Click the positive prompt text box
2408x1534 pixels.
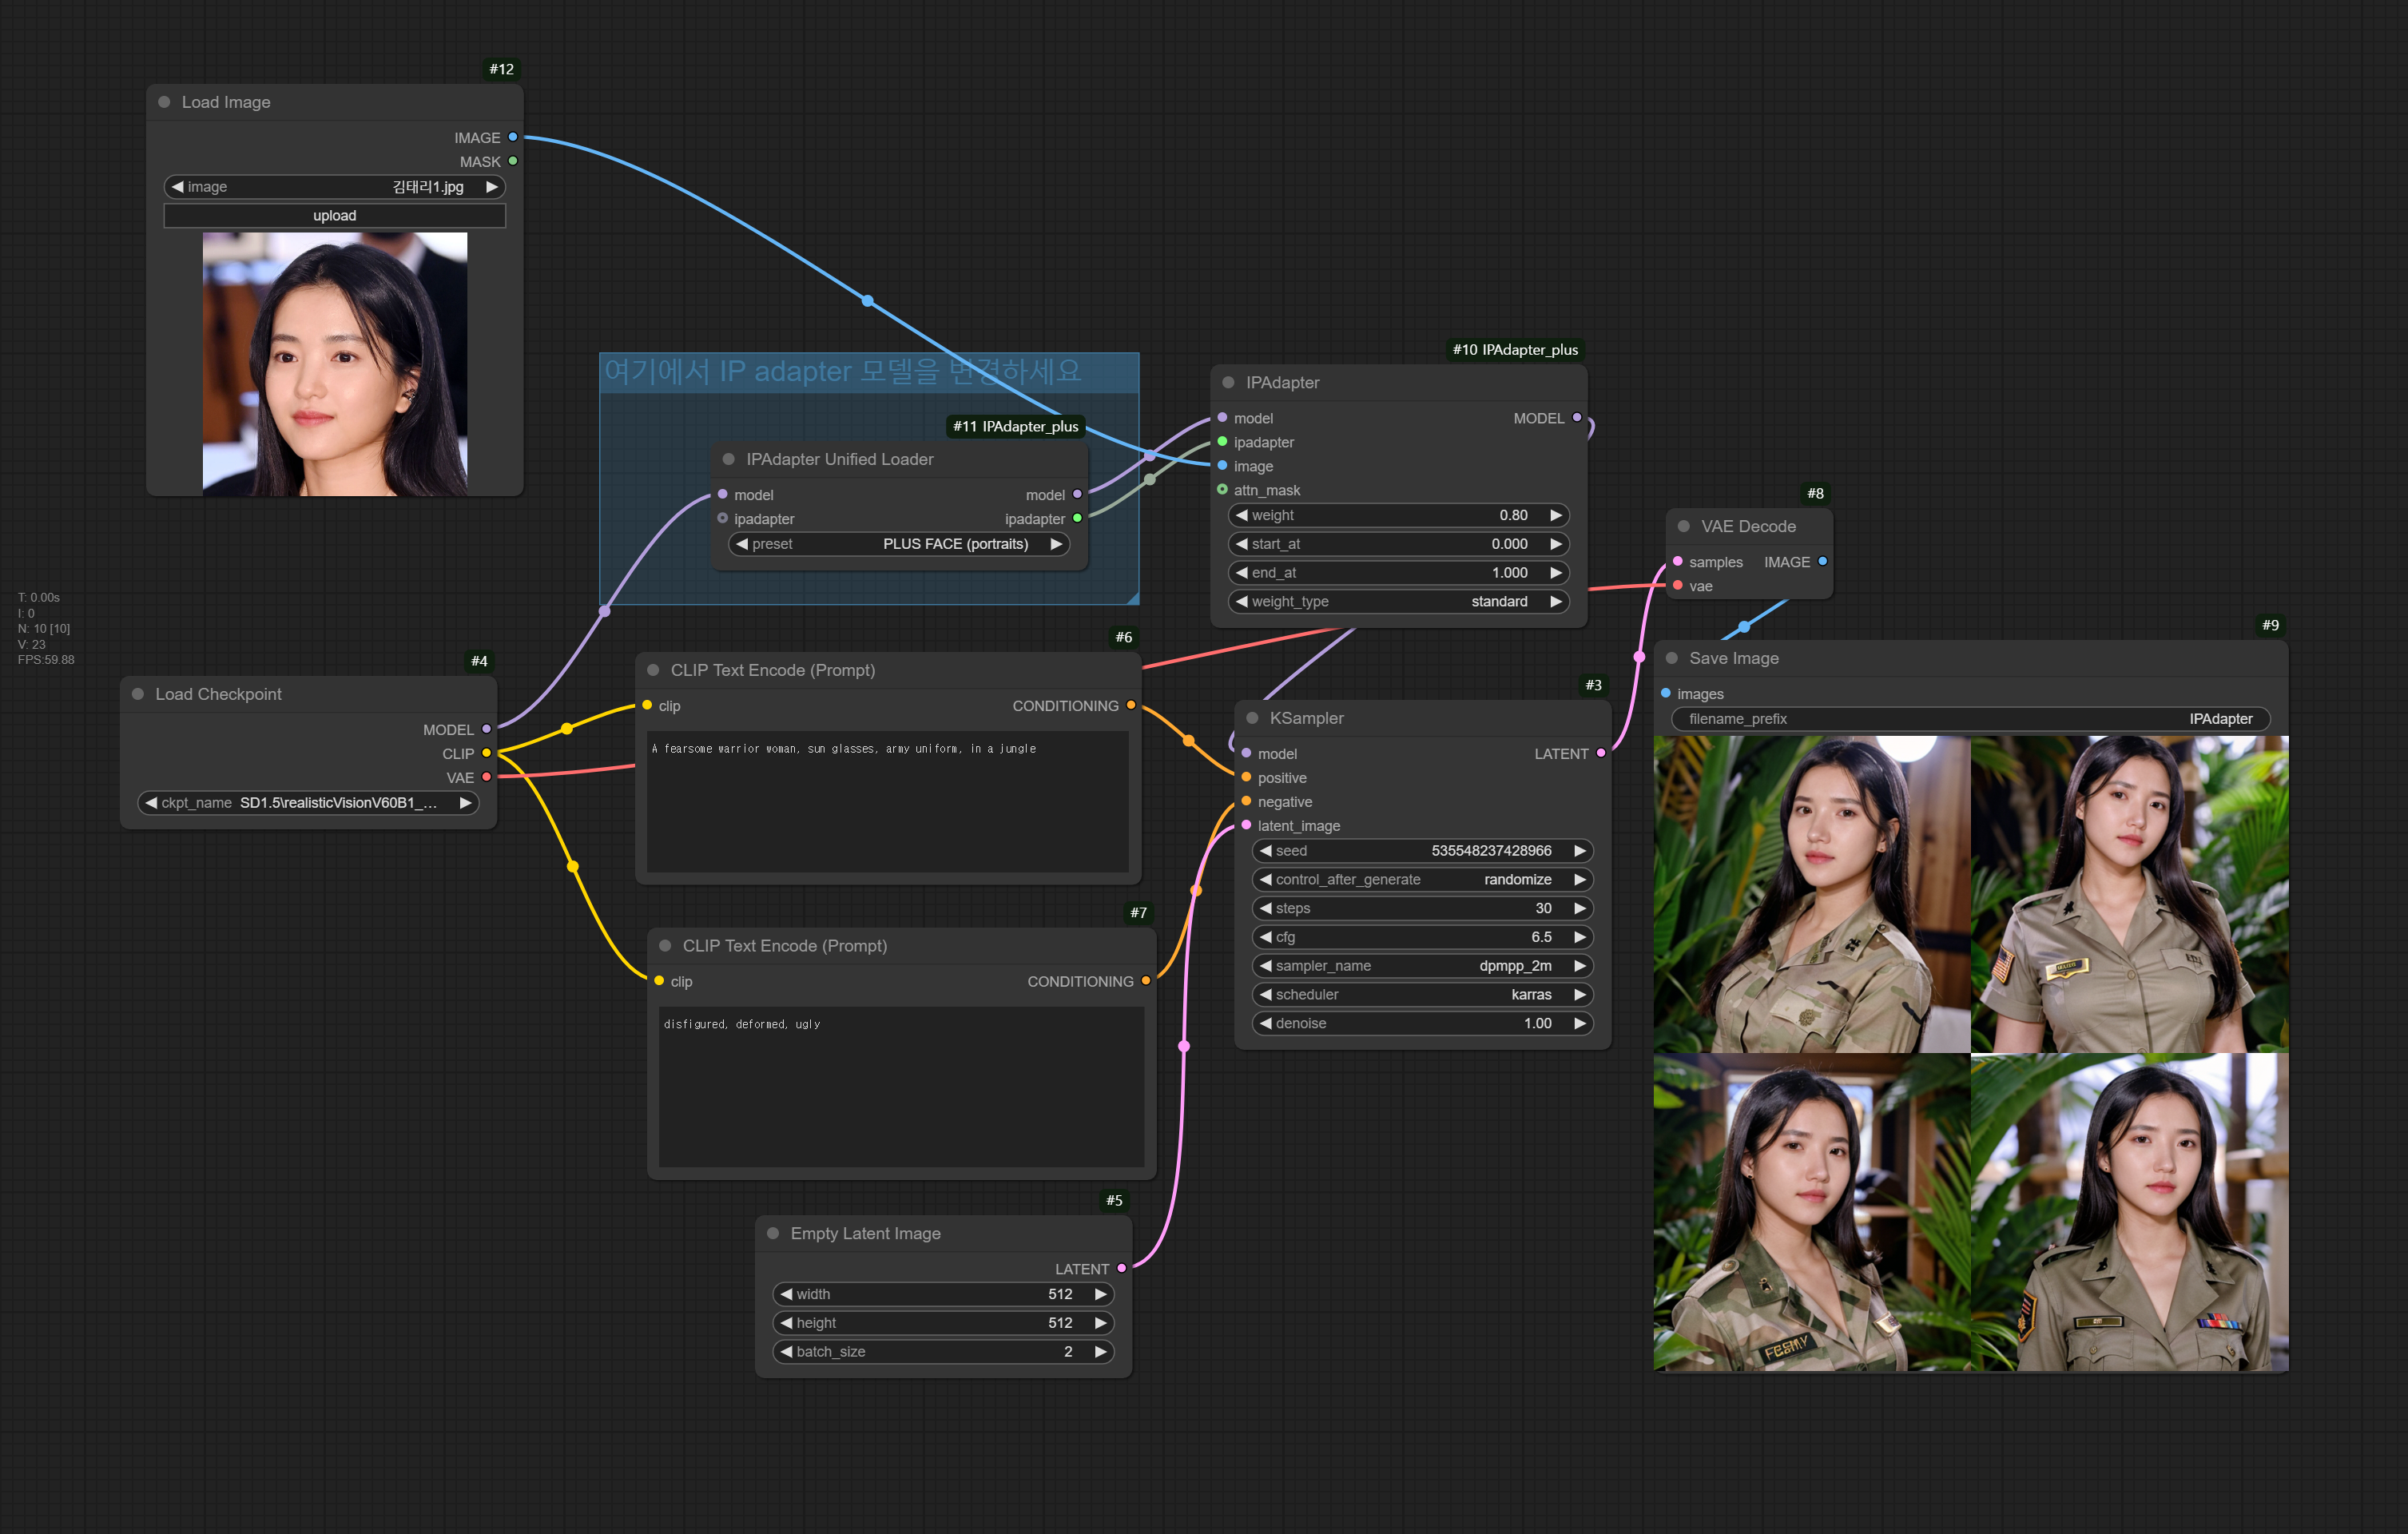pyautogui.click(x=887, y=800)
